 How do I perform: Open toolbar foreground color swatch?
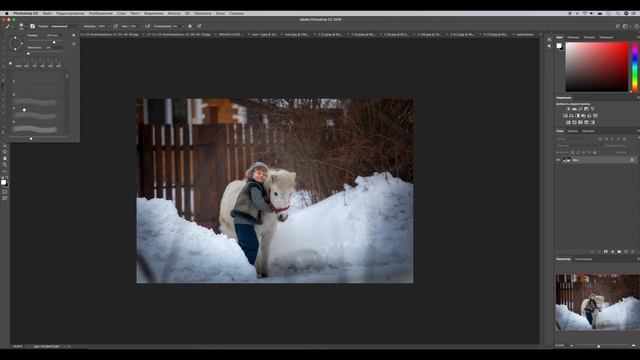click(x=3, y=182)
